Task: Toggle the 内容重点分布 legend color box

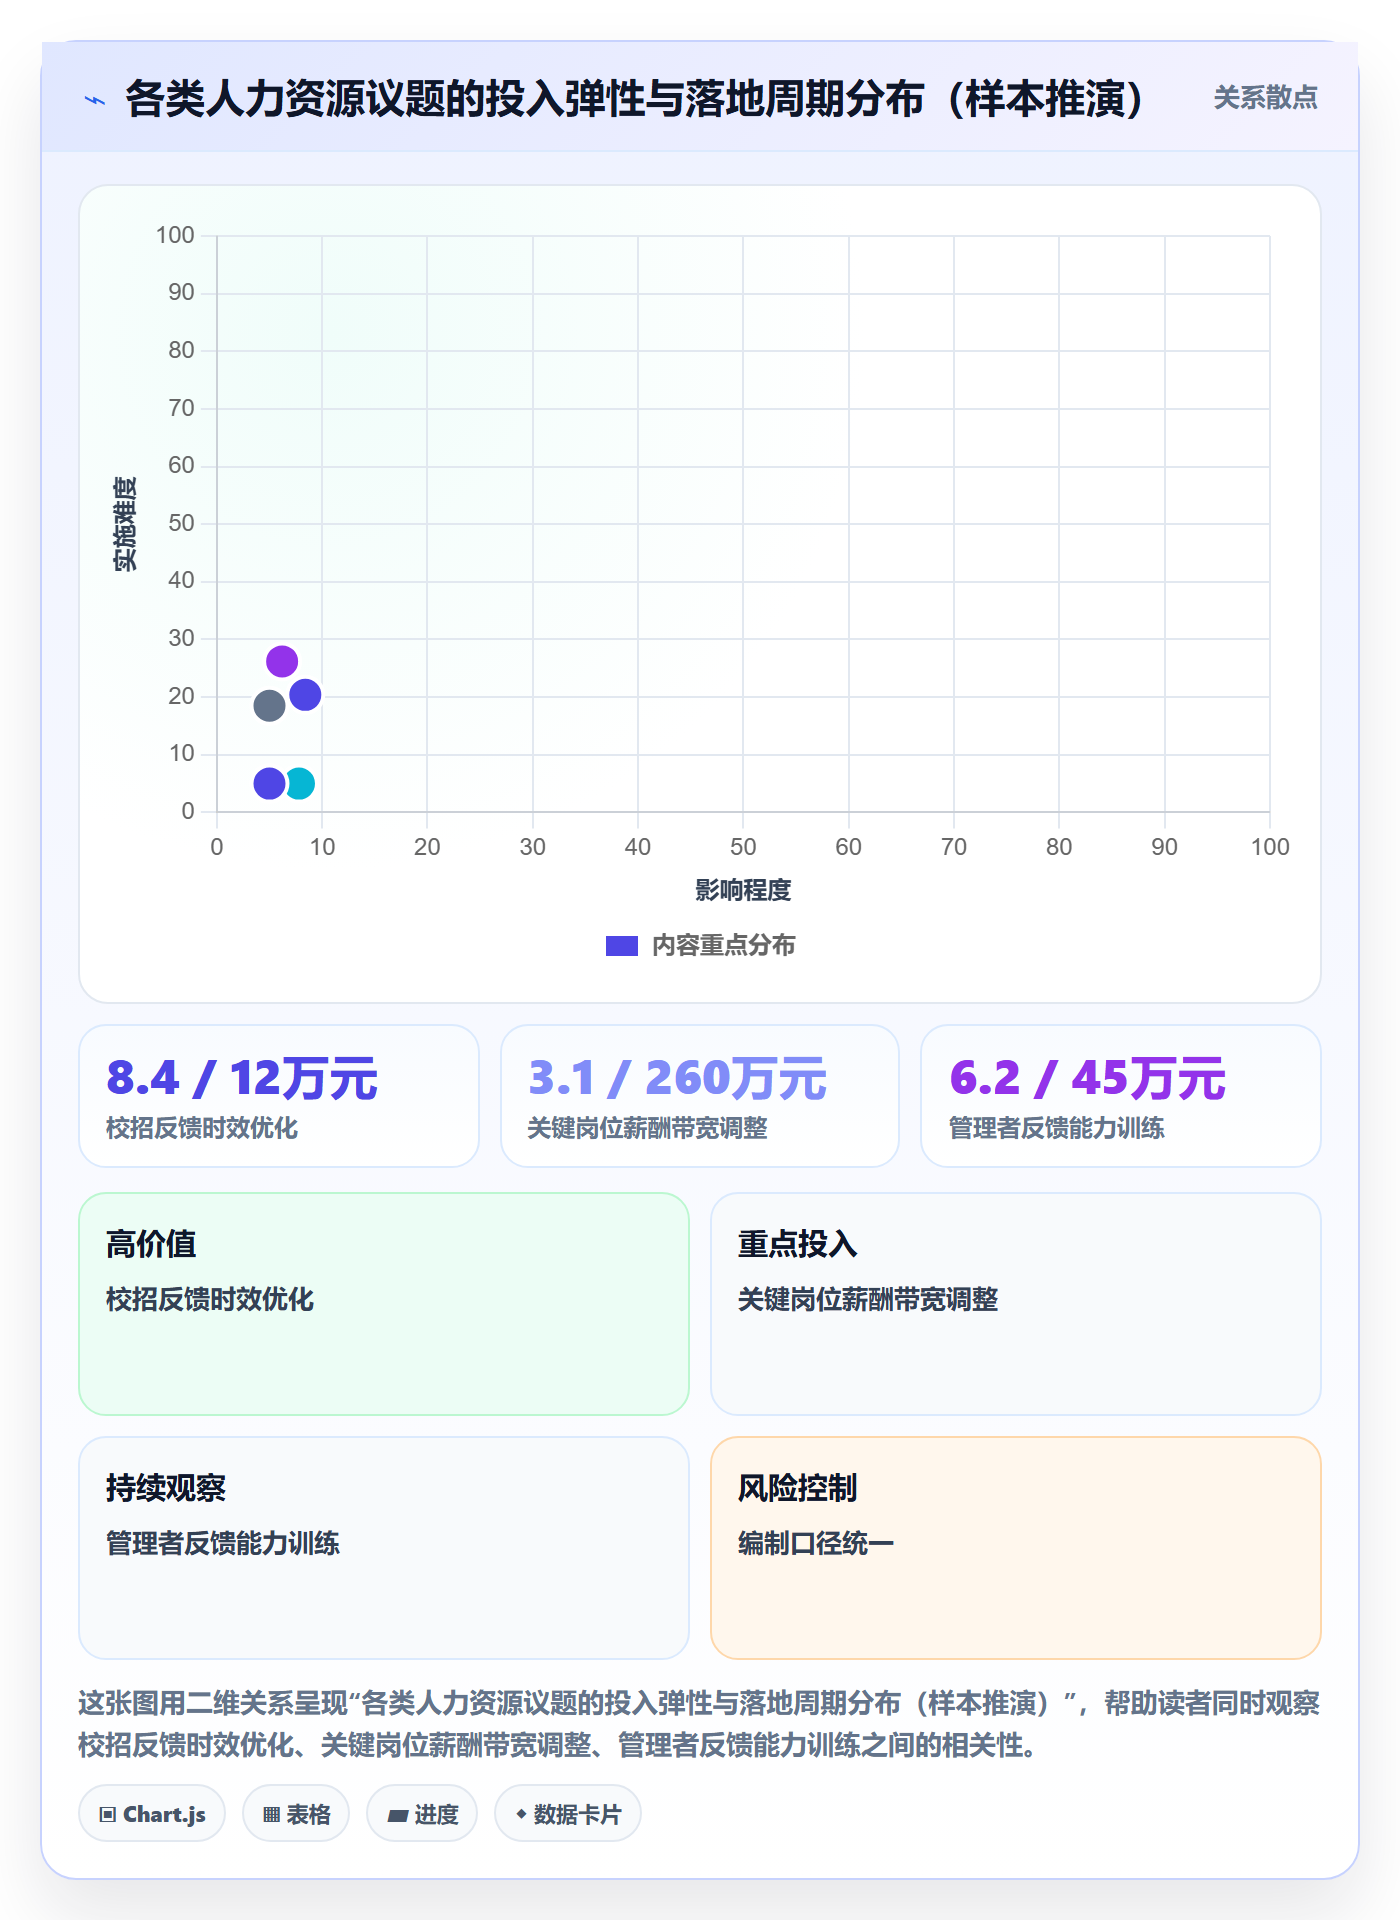Action: pyautogui.click(x=621, y=946)
